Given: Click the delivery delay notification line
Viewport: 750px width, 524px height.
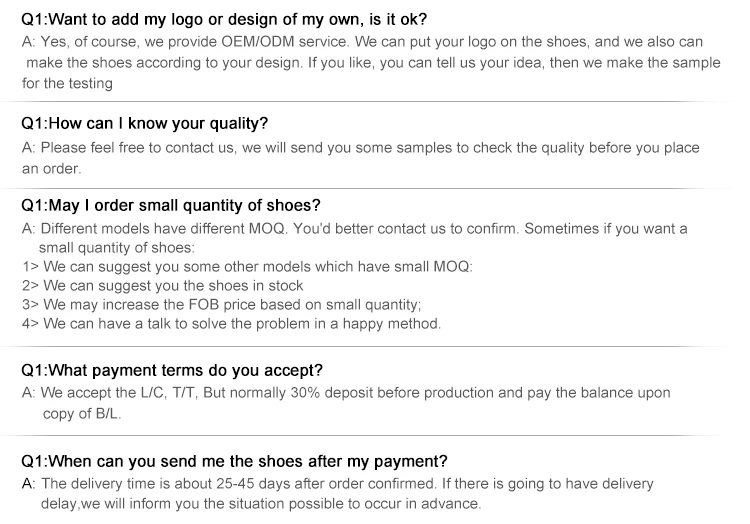Looking at the screenshot, I should coord(260,504).
